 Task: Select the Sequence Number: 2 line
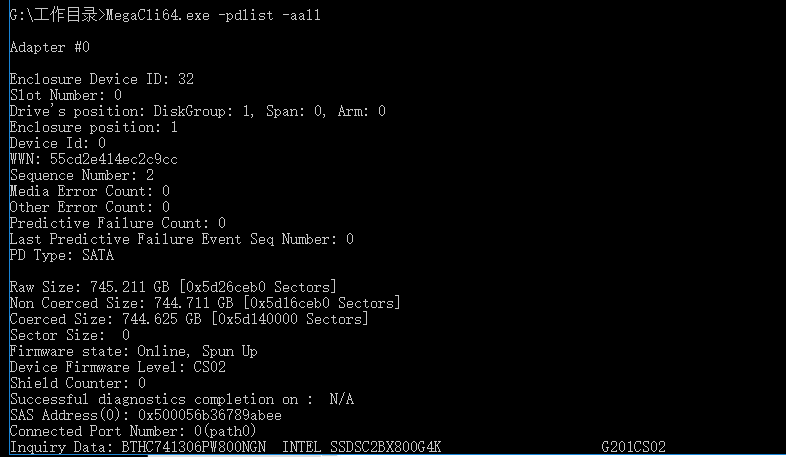(82, 175)
